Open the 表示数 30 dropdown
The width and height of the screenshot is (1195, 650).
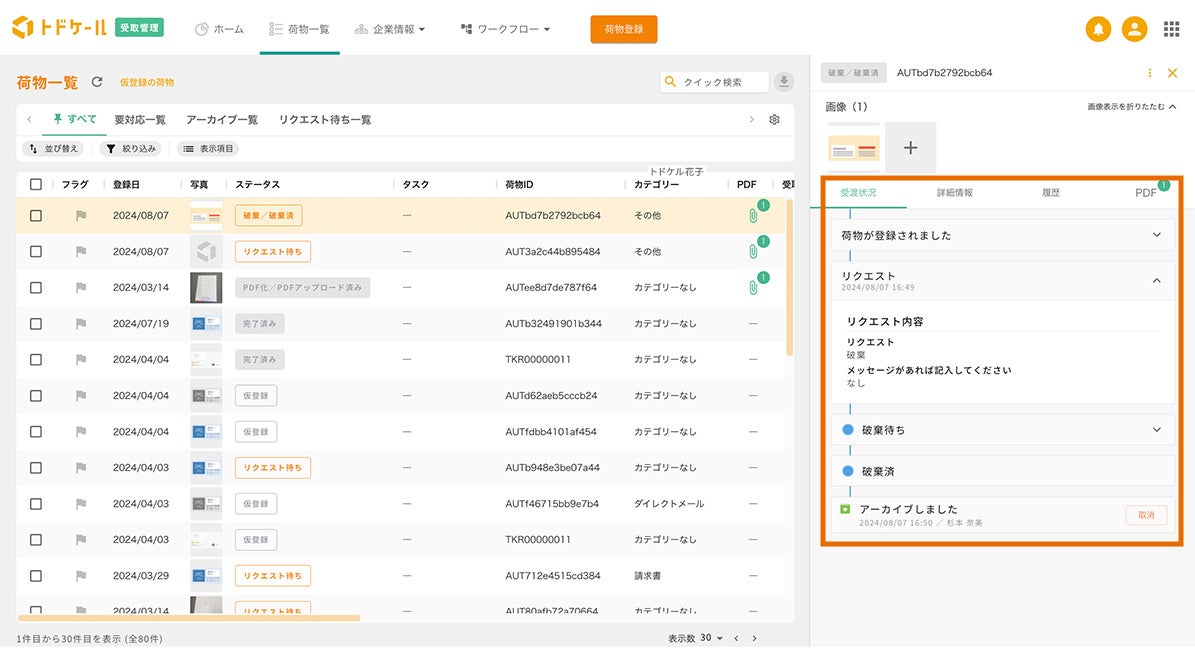(710, 638)
